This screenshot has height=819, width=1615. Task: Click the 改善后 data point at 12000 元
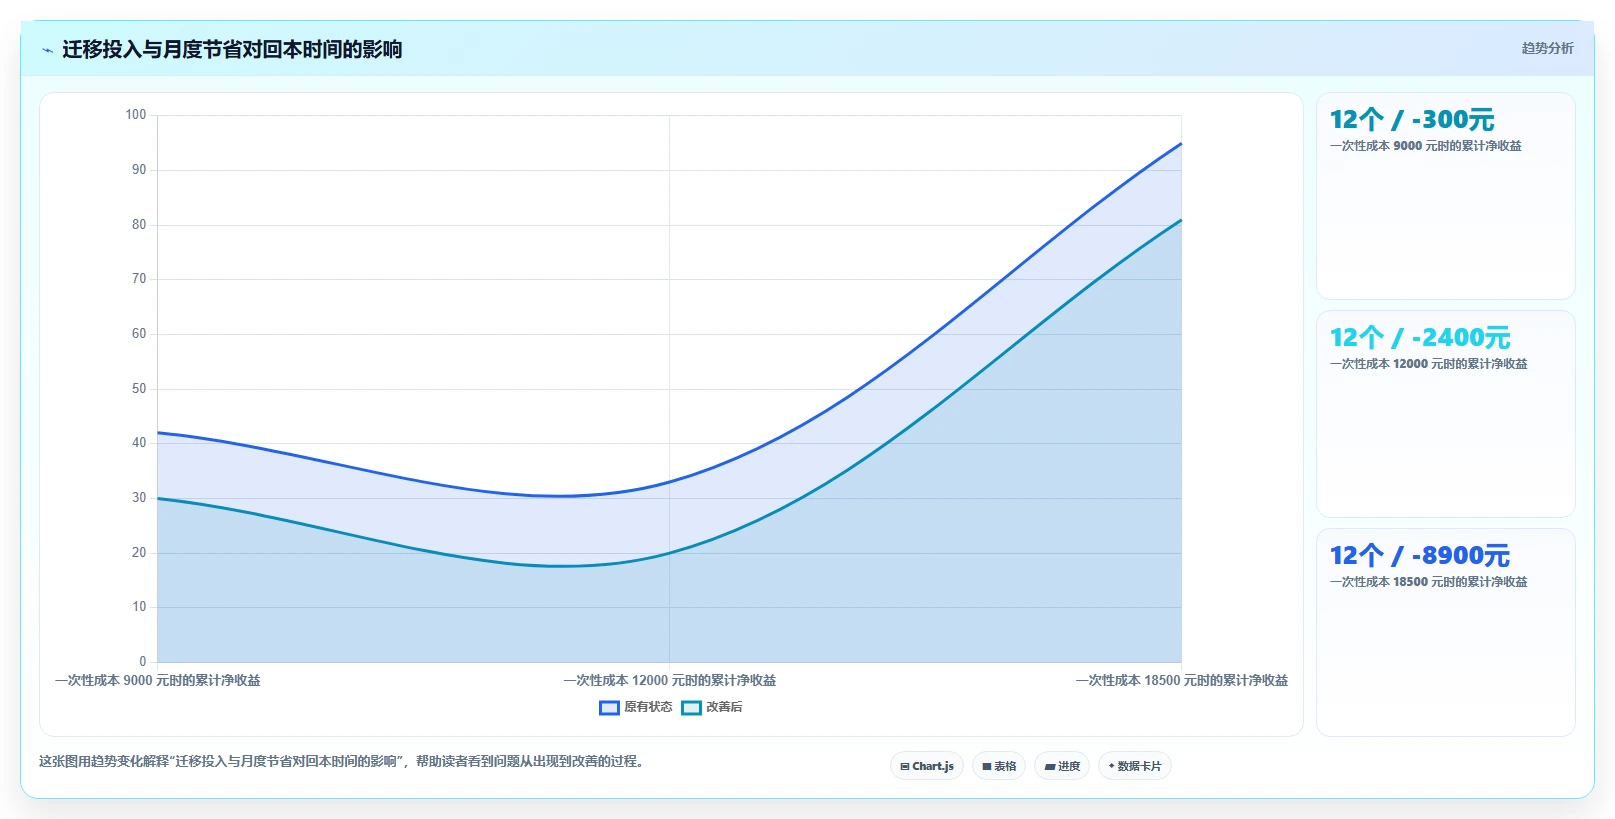pyautogui.click(x=670, y=553)
